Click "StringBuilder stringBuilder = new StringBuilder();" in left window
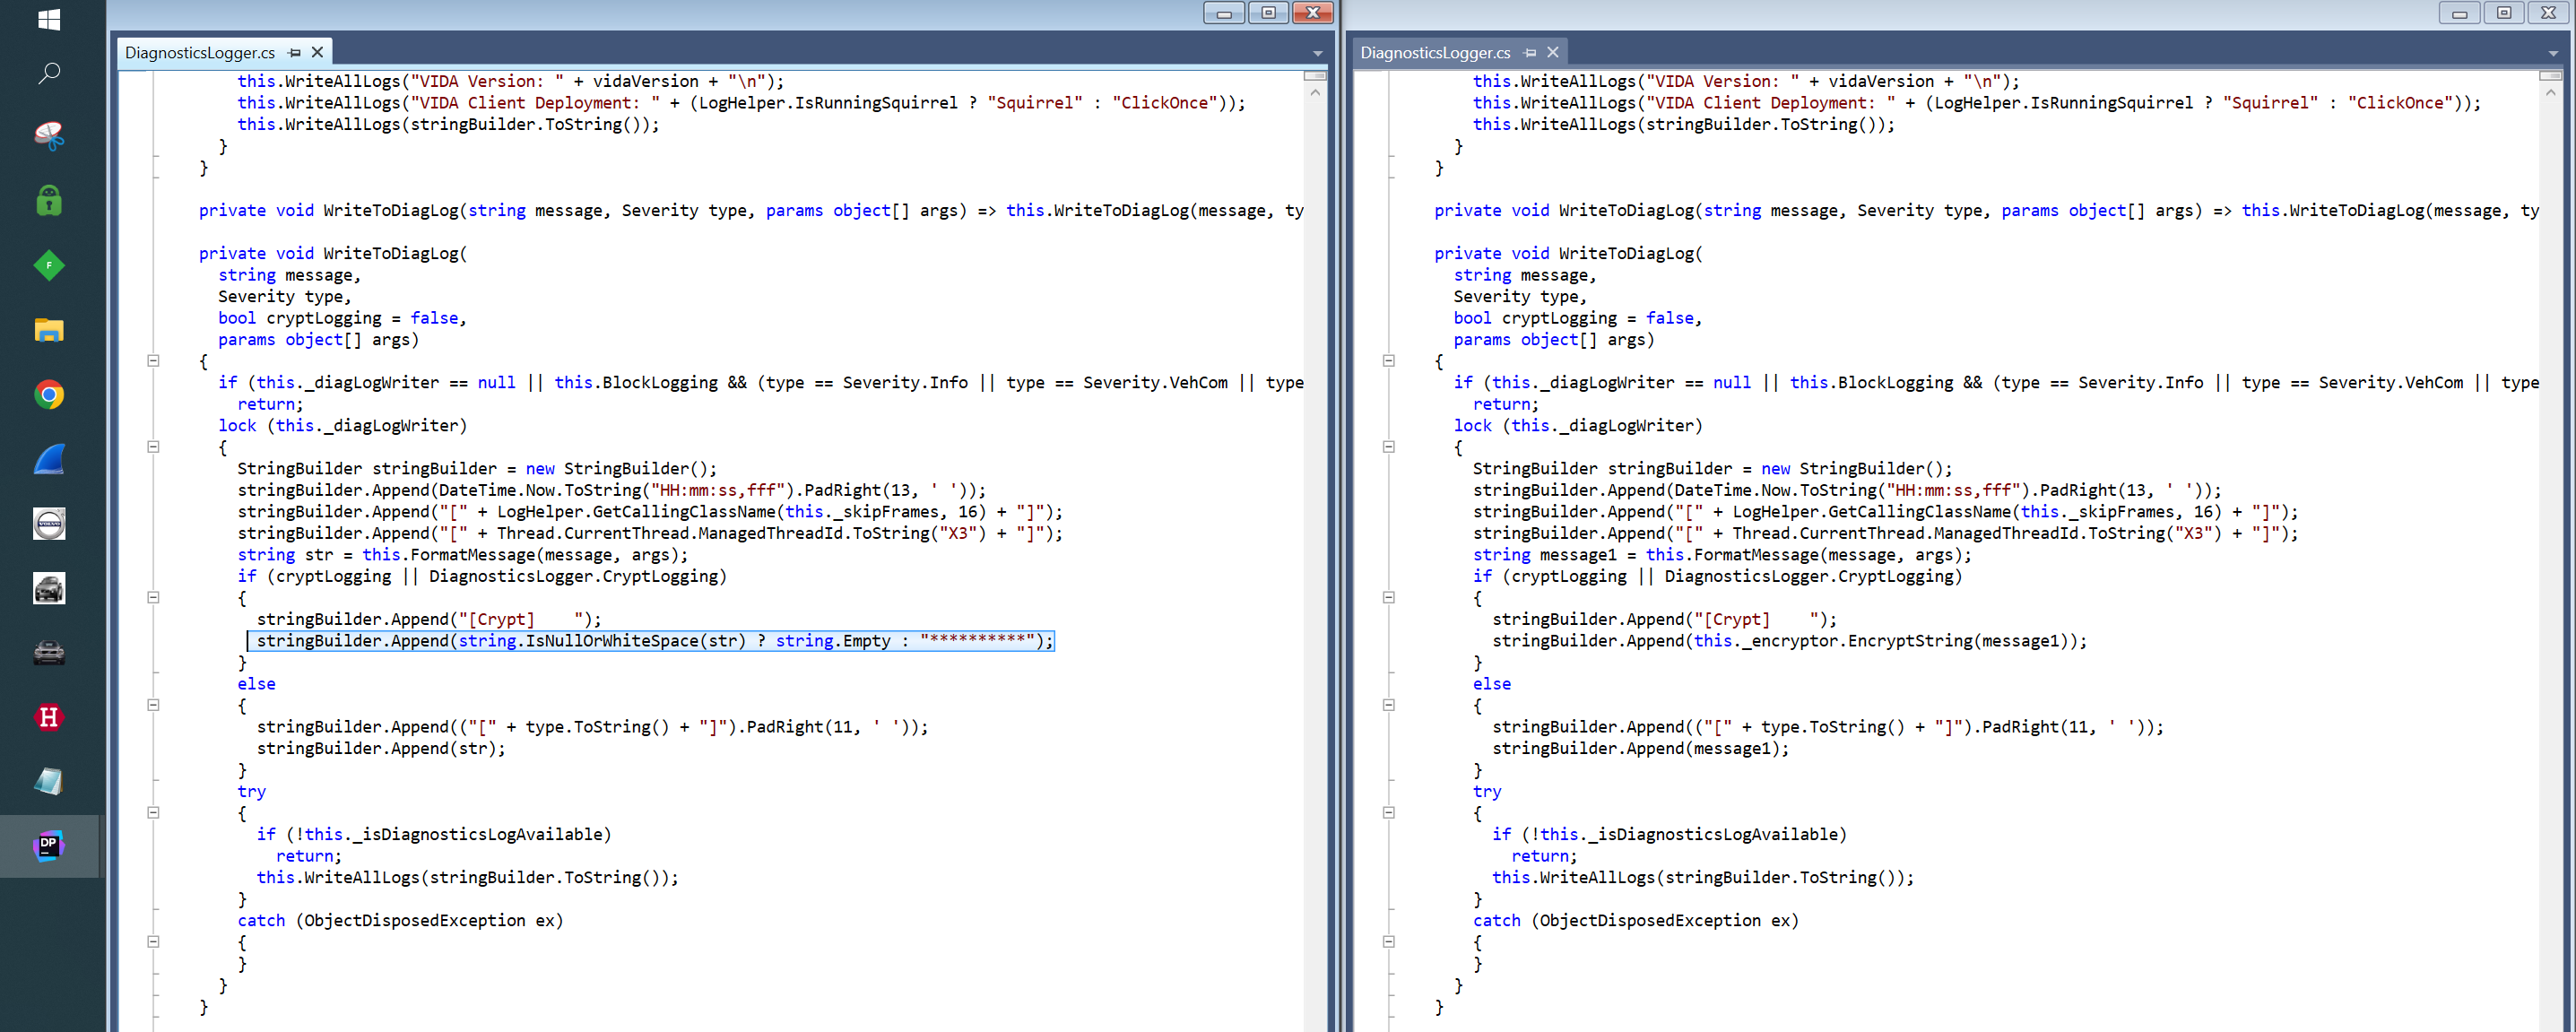 (x=477, y=469)
